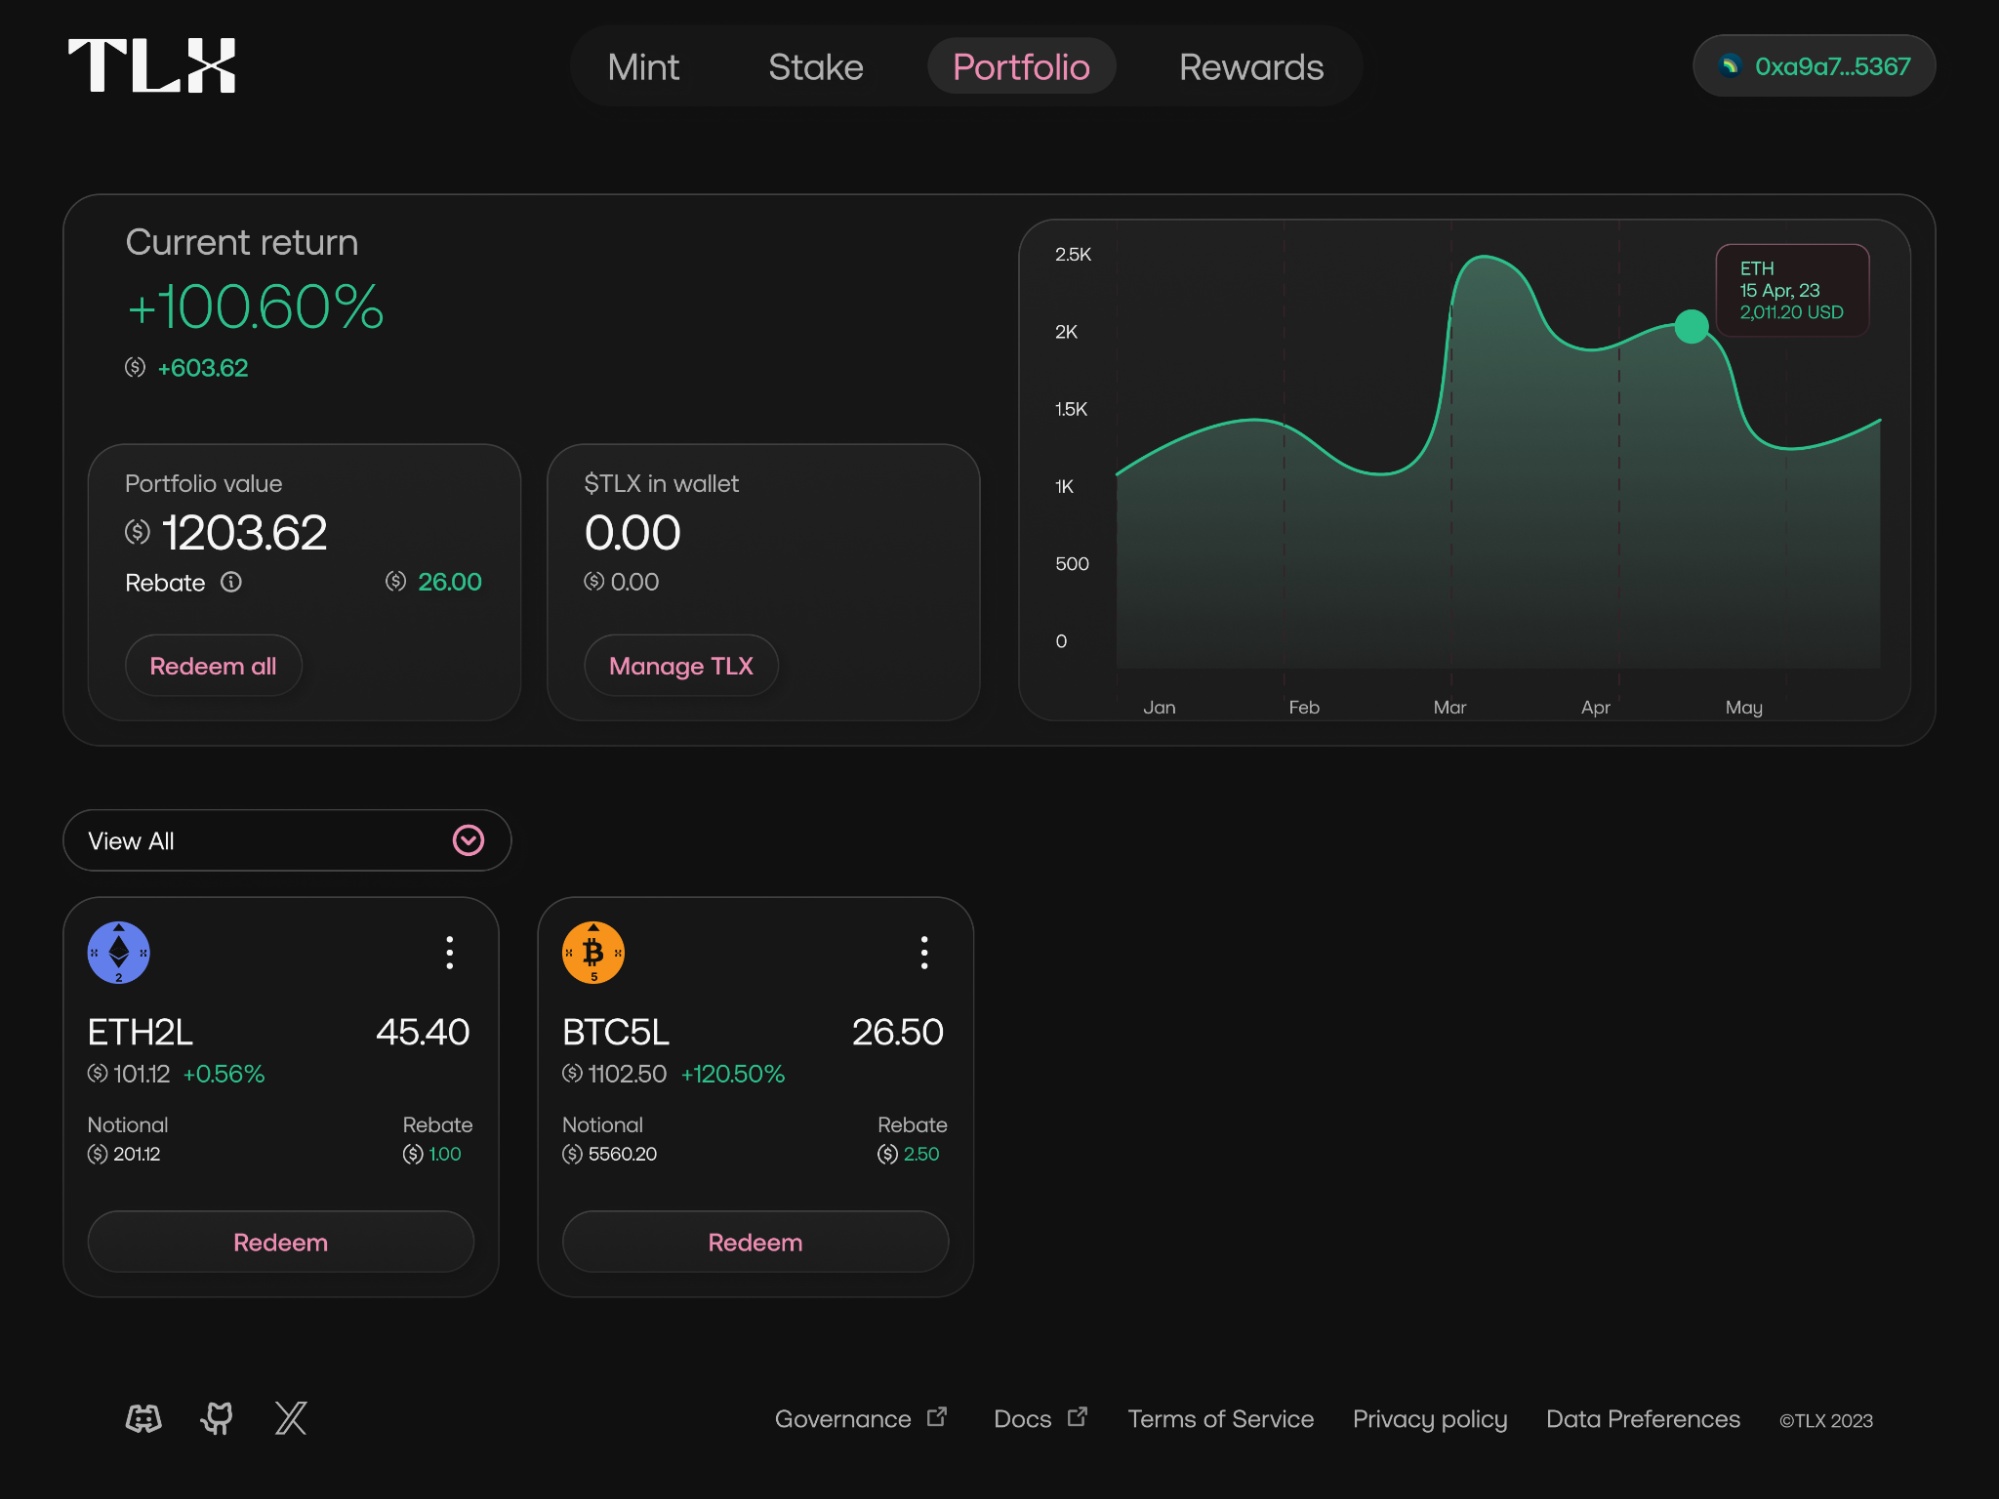Select the Portfolio tab
This screenshot has height=1500, width=1999.
1021,67
